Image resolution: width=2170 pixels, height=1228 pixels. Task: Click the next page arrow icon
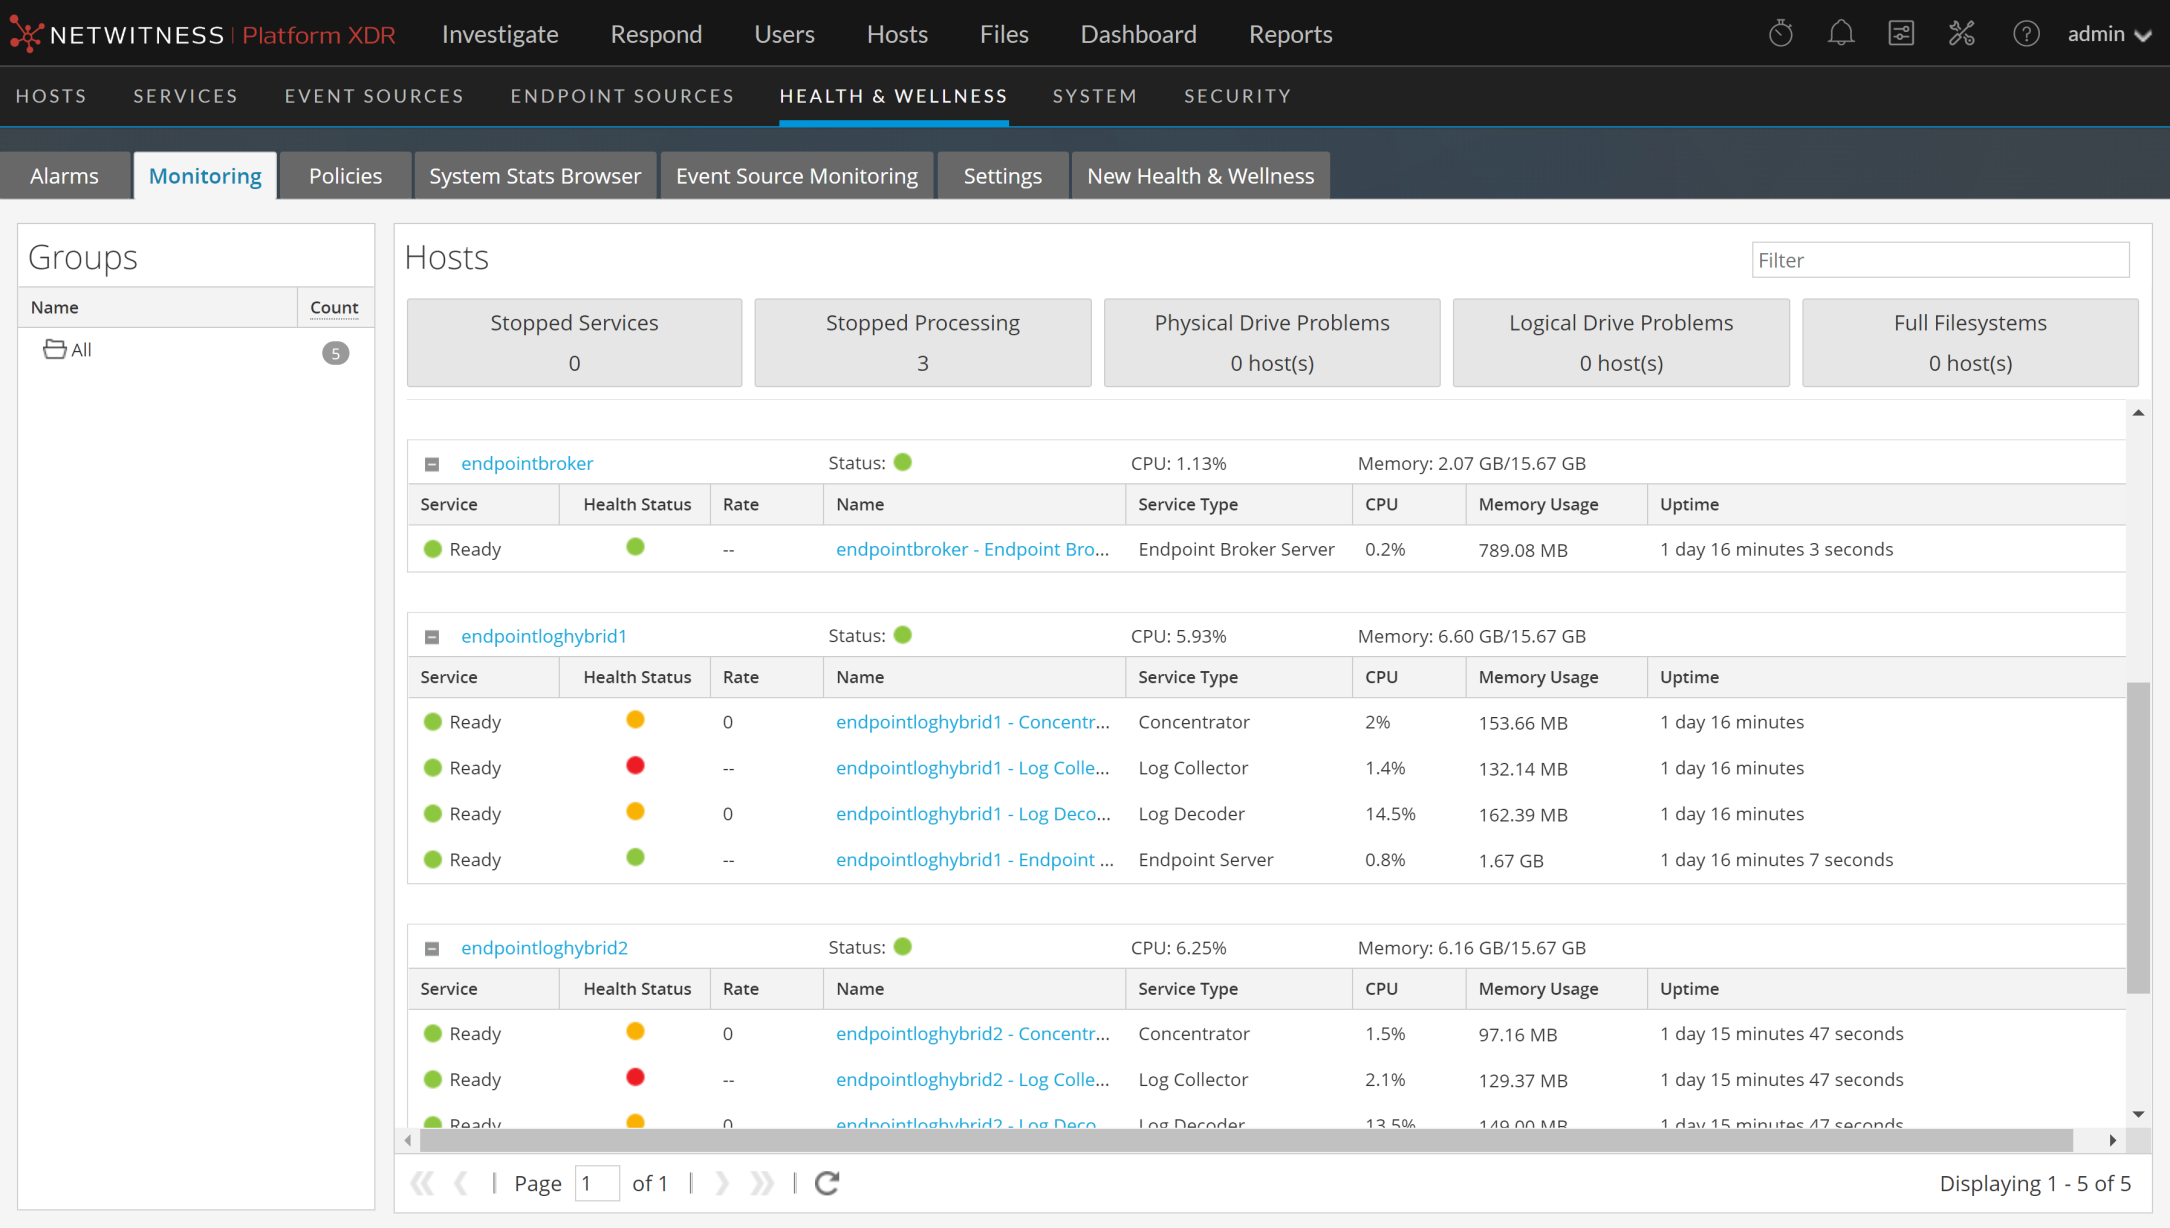click(722, 1183)
